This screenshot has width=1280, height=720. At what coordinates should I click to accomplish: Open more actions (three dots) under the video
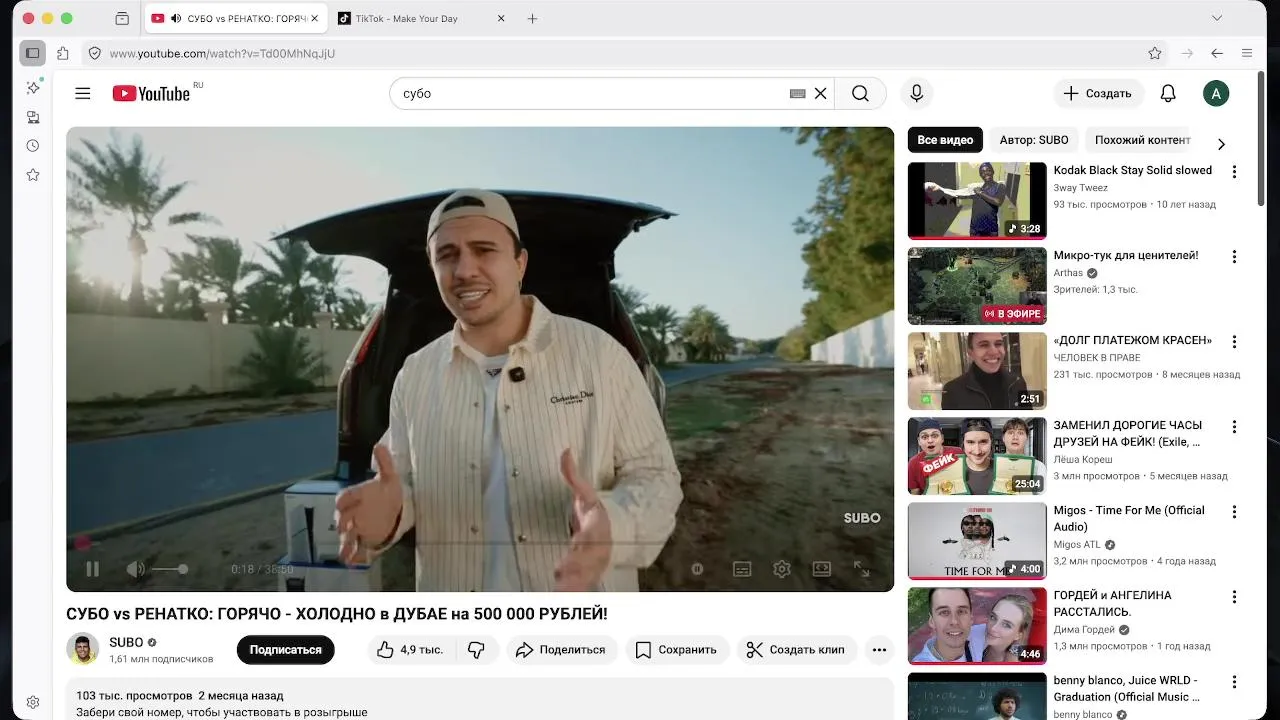point(879,649)
